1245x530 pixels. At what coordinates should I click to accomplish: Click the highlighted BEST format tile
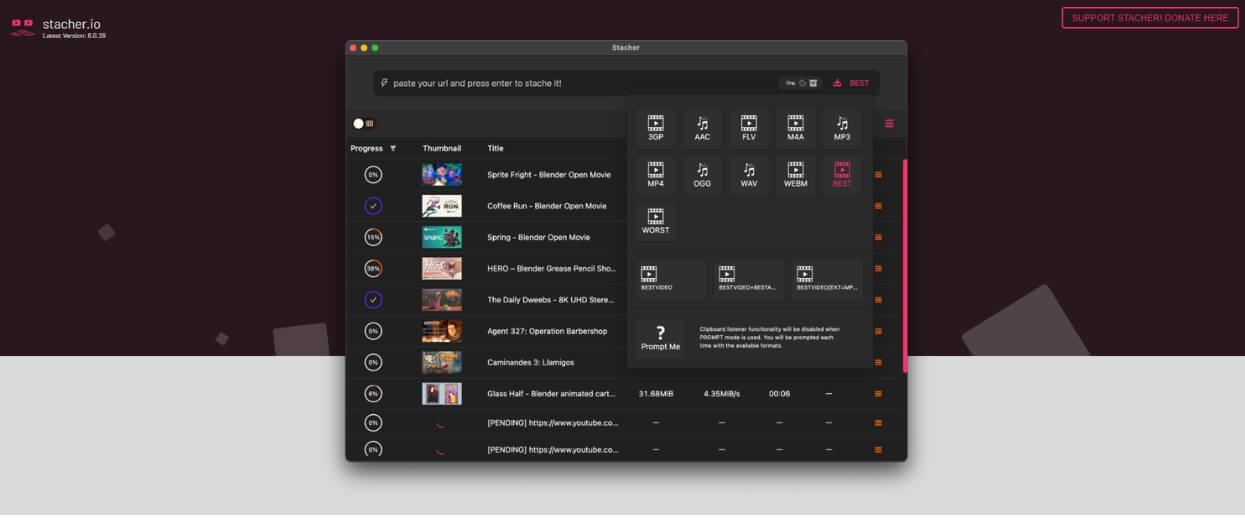point(842,175)
